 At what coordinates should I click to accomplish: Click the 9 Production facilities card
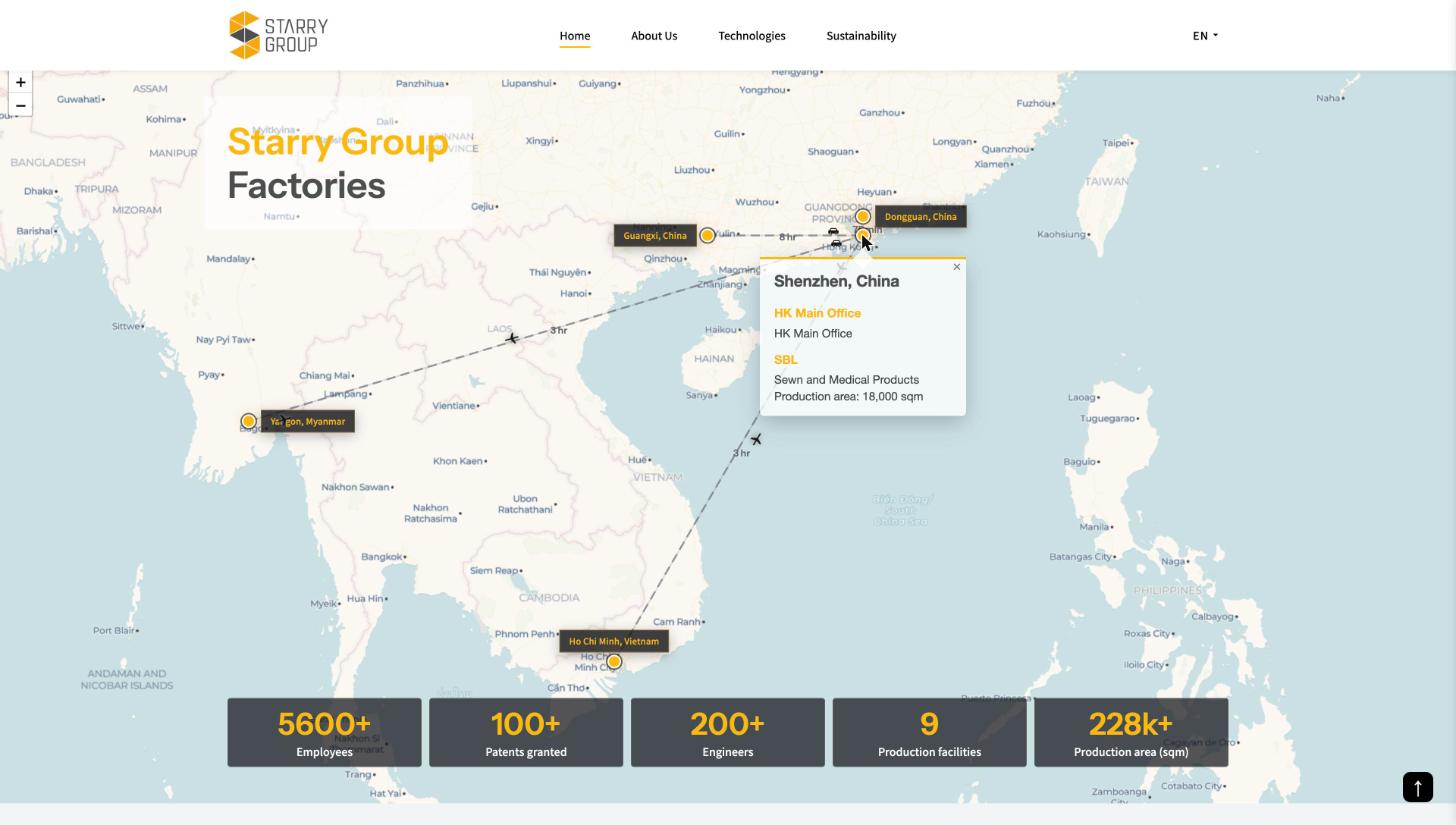[x=930, y=733]
